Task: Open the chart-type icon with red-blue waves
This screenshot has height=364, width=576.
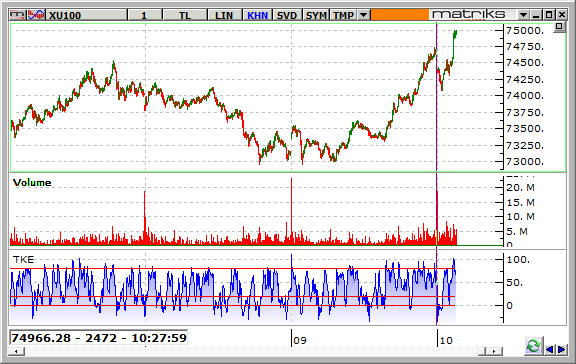Action: pos(36,15)
